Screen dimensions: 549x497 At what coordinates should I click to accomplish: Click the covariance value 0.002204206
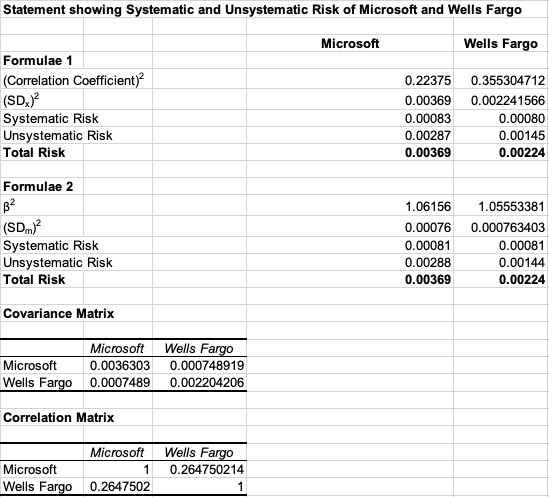click(x=207, y=383)
